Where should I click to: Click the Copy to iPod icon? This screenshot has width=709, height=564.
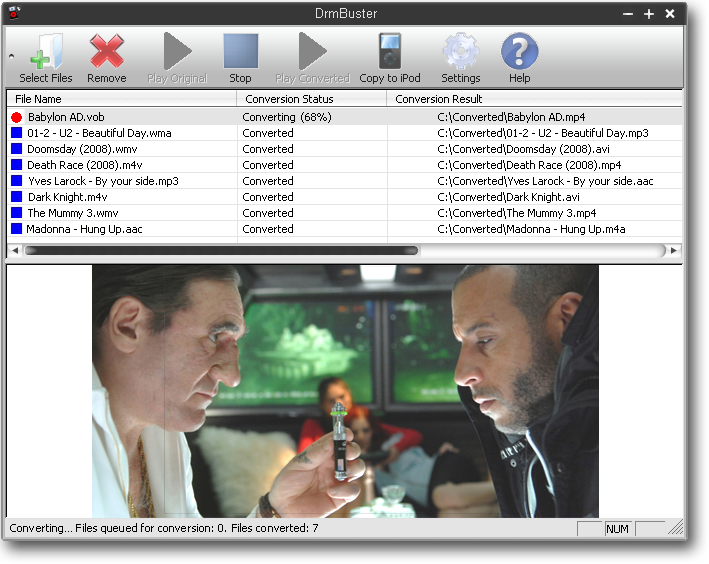point(390,51)
